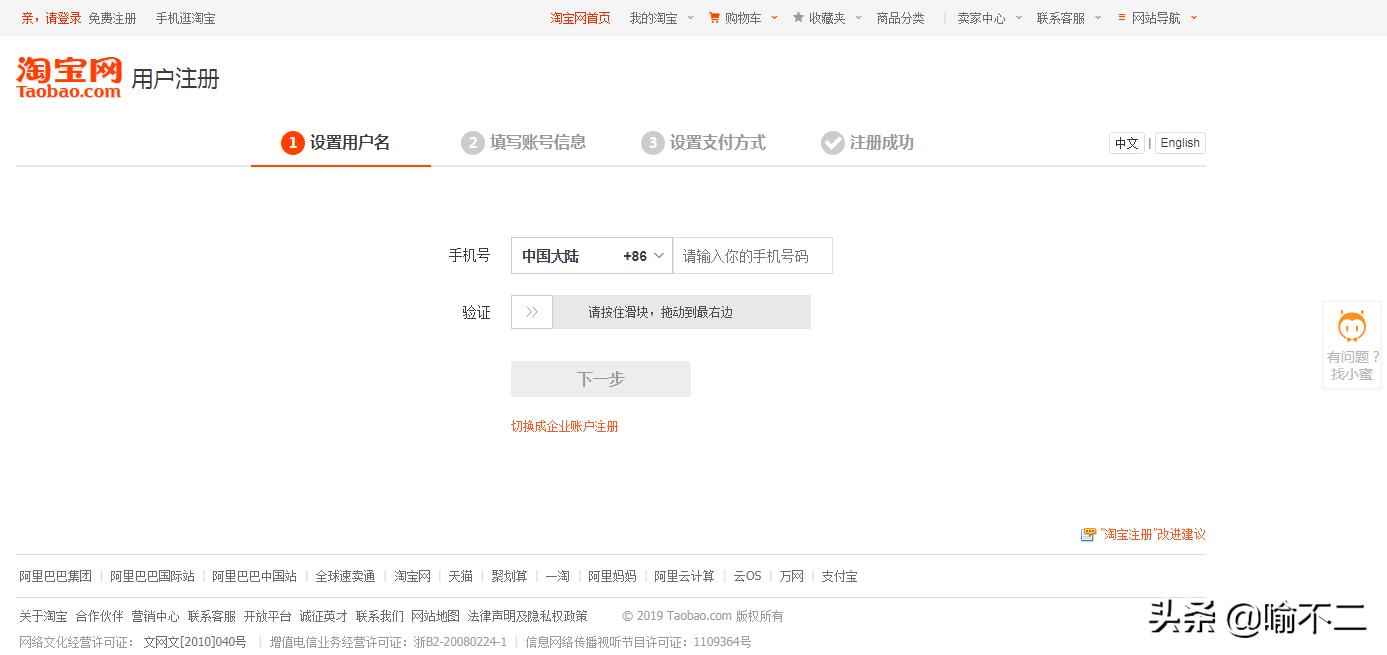Click the phone number input field

(753, 255)
